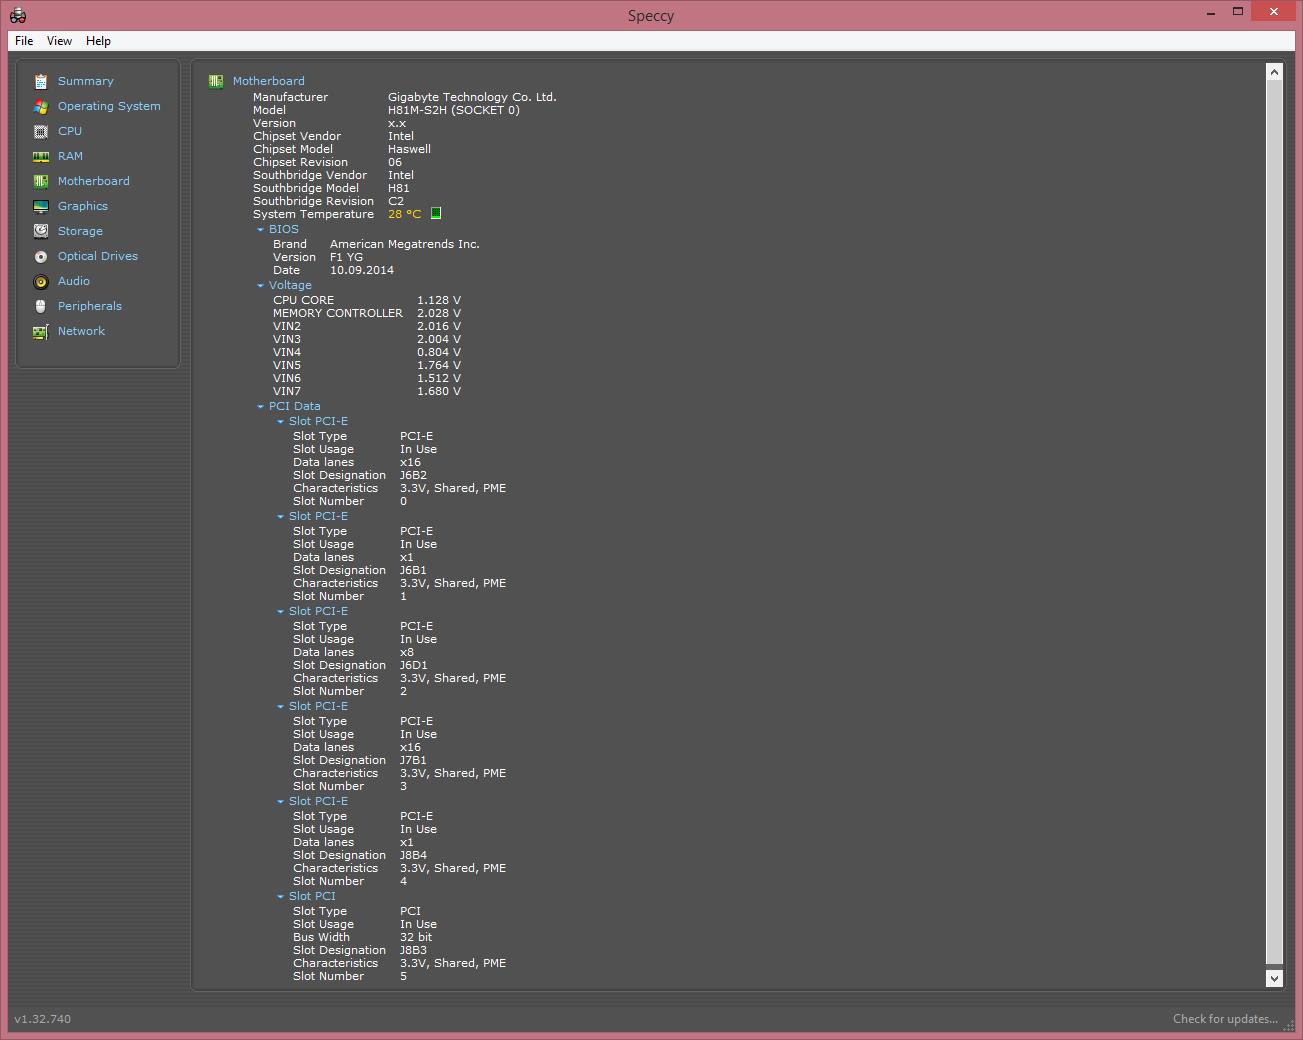Click the Peripherals mouse icon in sidebar
Viewport: 1303px width, 1040px height.
[x=40, y=306]
